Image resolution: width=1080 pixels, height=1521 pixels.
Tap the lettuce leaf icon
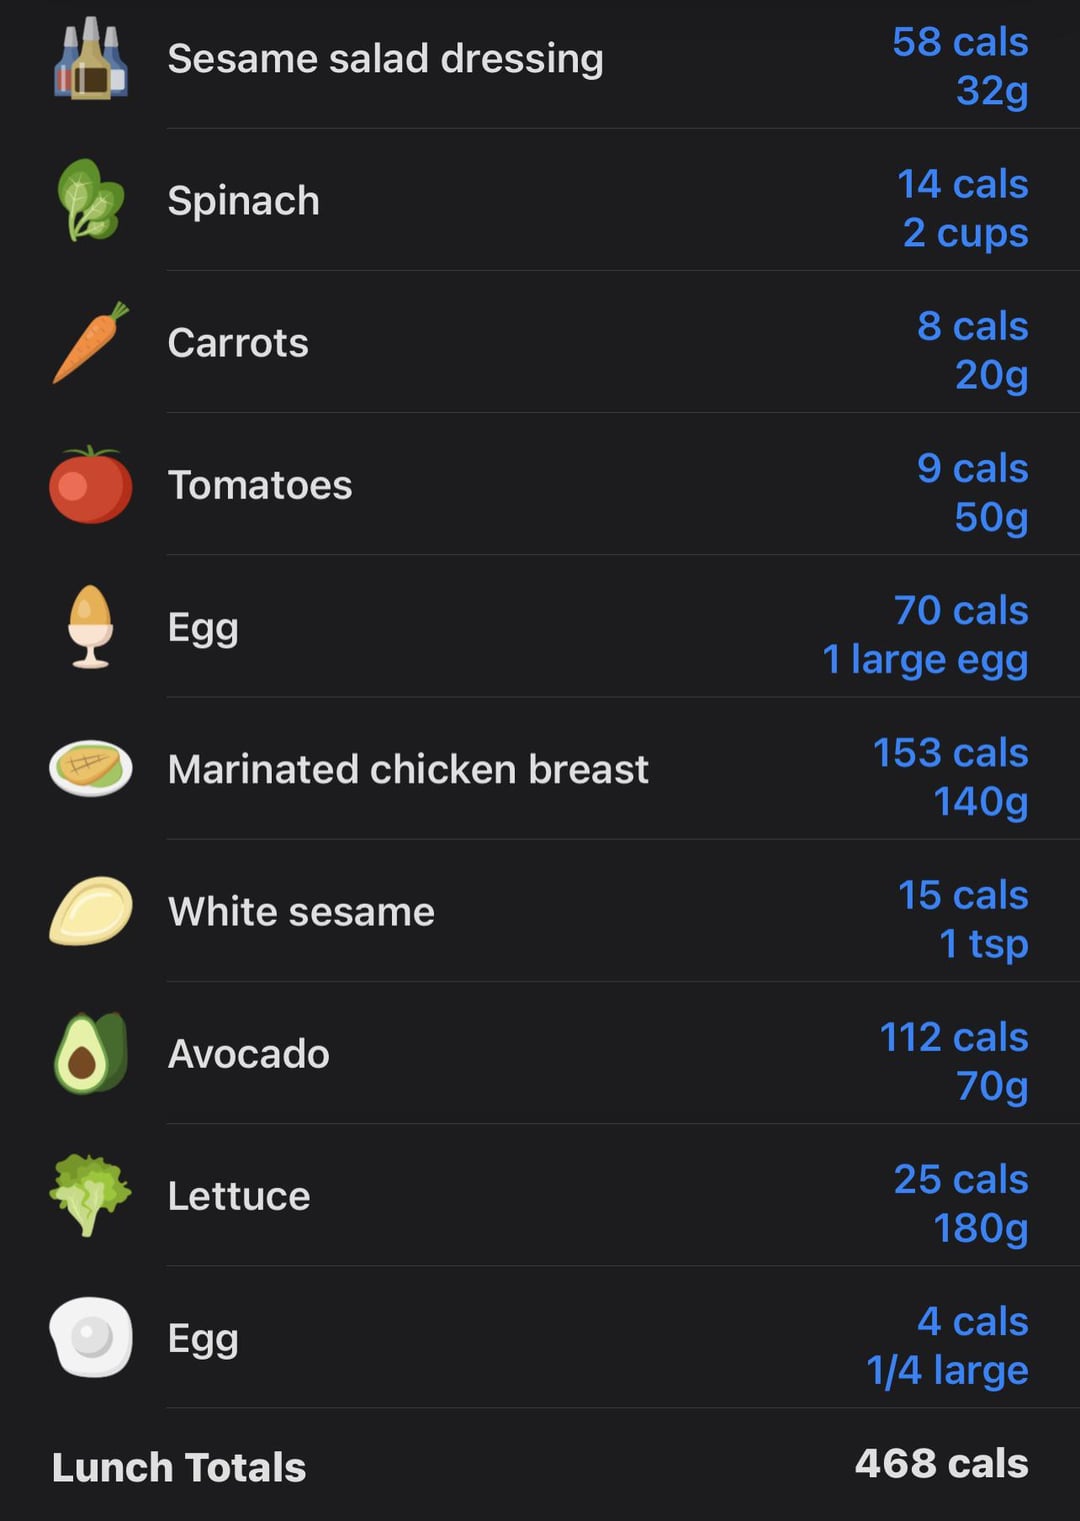pos(91,1195)
